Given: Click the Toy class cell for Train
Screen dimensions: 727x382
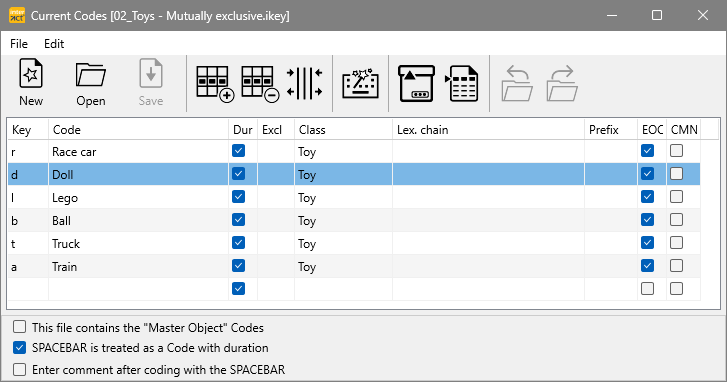Looking at the screenshot, I should (x=344, y=266).
